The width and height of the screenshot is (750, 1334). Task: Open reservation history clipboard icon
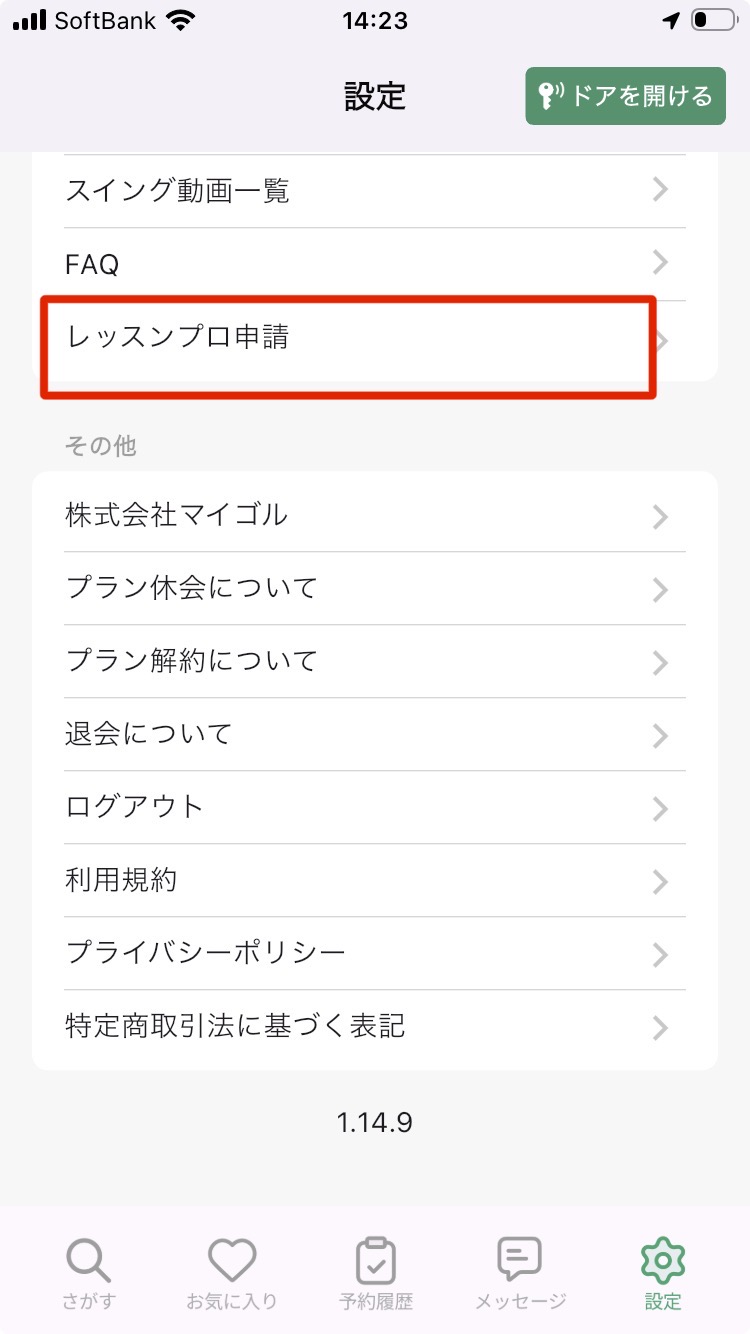(x=376, y=1260)
